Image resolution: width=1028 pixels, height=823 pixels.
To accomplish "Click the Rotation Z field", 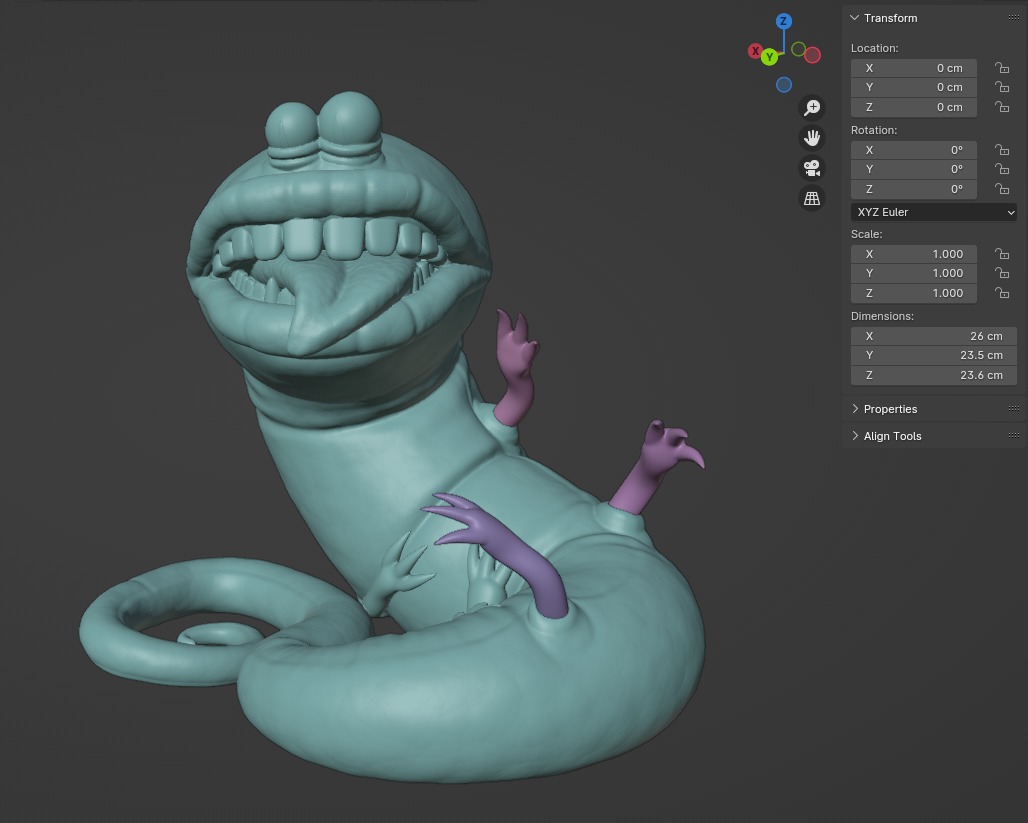I will (x=914, y=189).
